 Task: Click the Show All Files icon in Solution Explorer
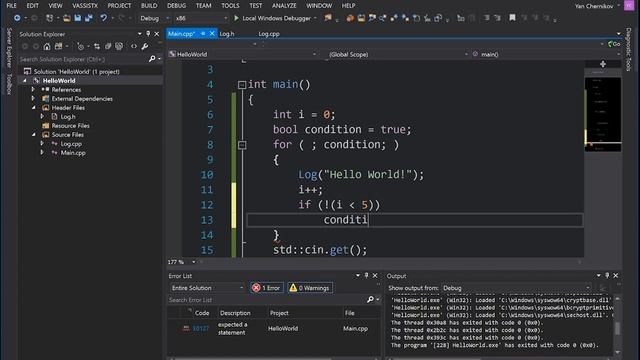click(119, 47)
